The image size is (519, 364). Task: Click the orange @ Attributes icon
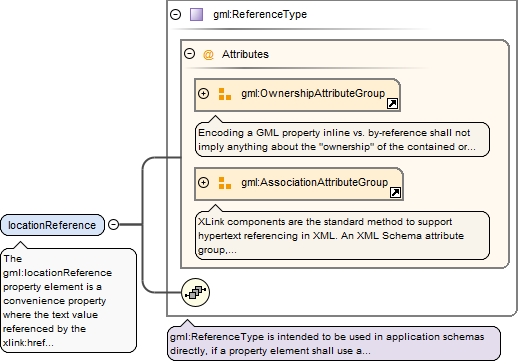[x=208, y=54]
